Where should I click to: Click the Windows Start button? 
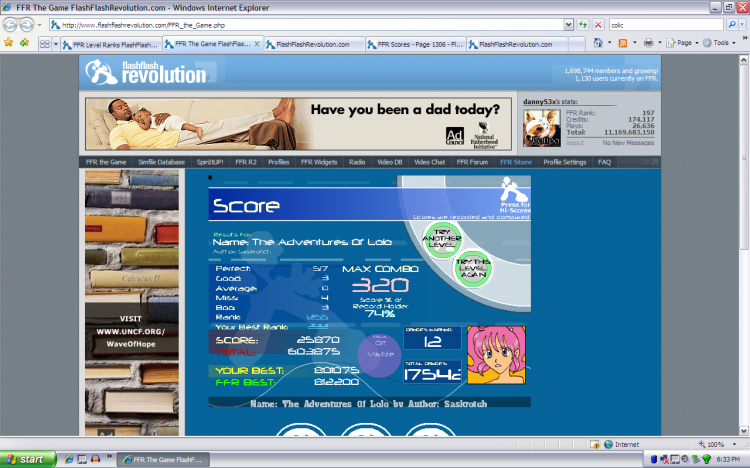click(x=28, y=459)
